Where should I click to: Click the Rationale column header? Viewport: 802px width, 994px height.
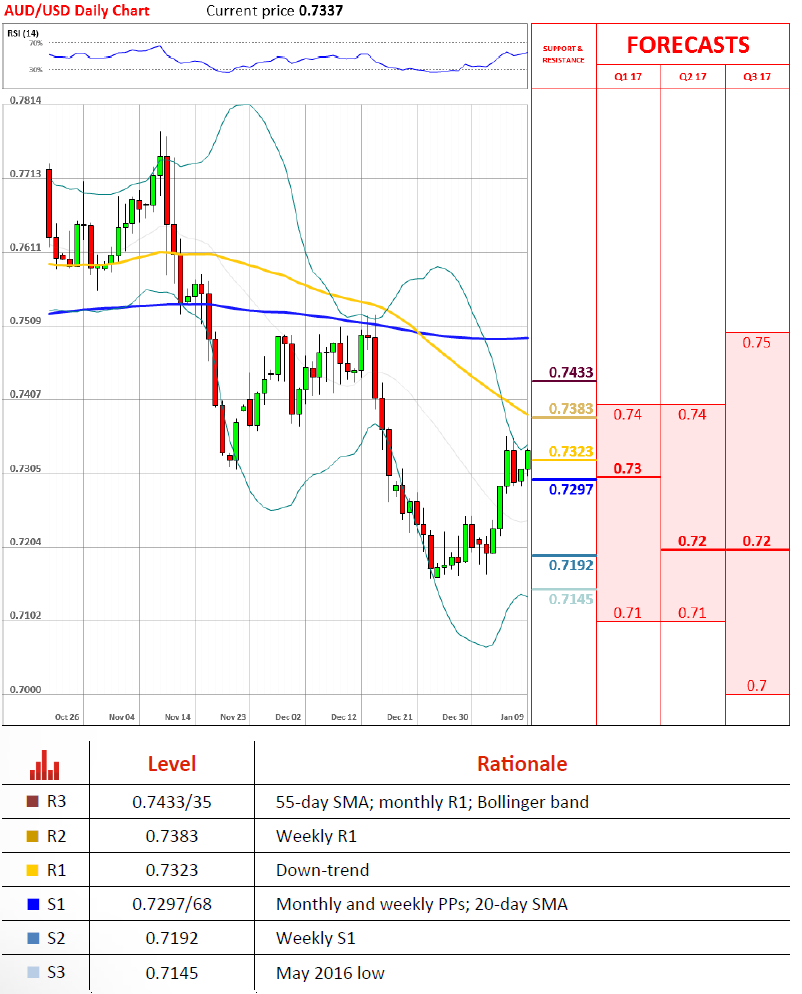pos(522,764)
